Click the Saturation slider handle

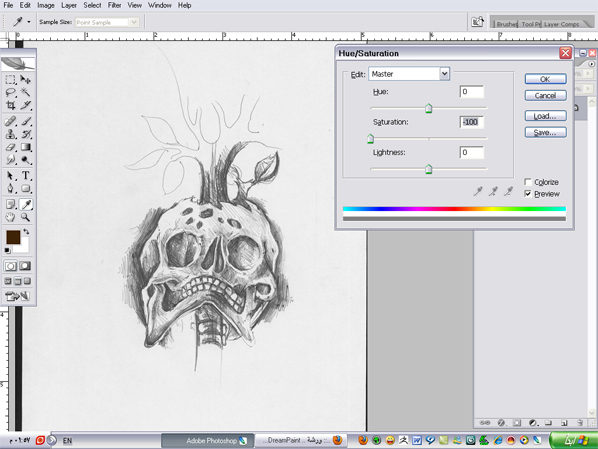pyautogui.click(x=370, y=138)
